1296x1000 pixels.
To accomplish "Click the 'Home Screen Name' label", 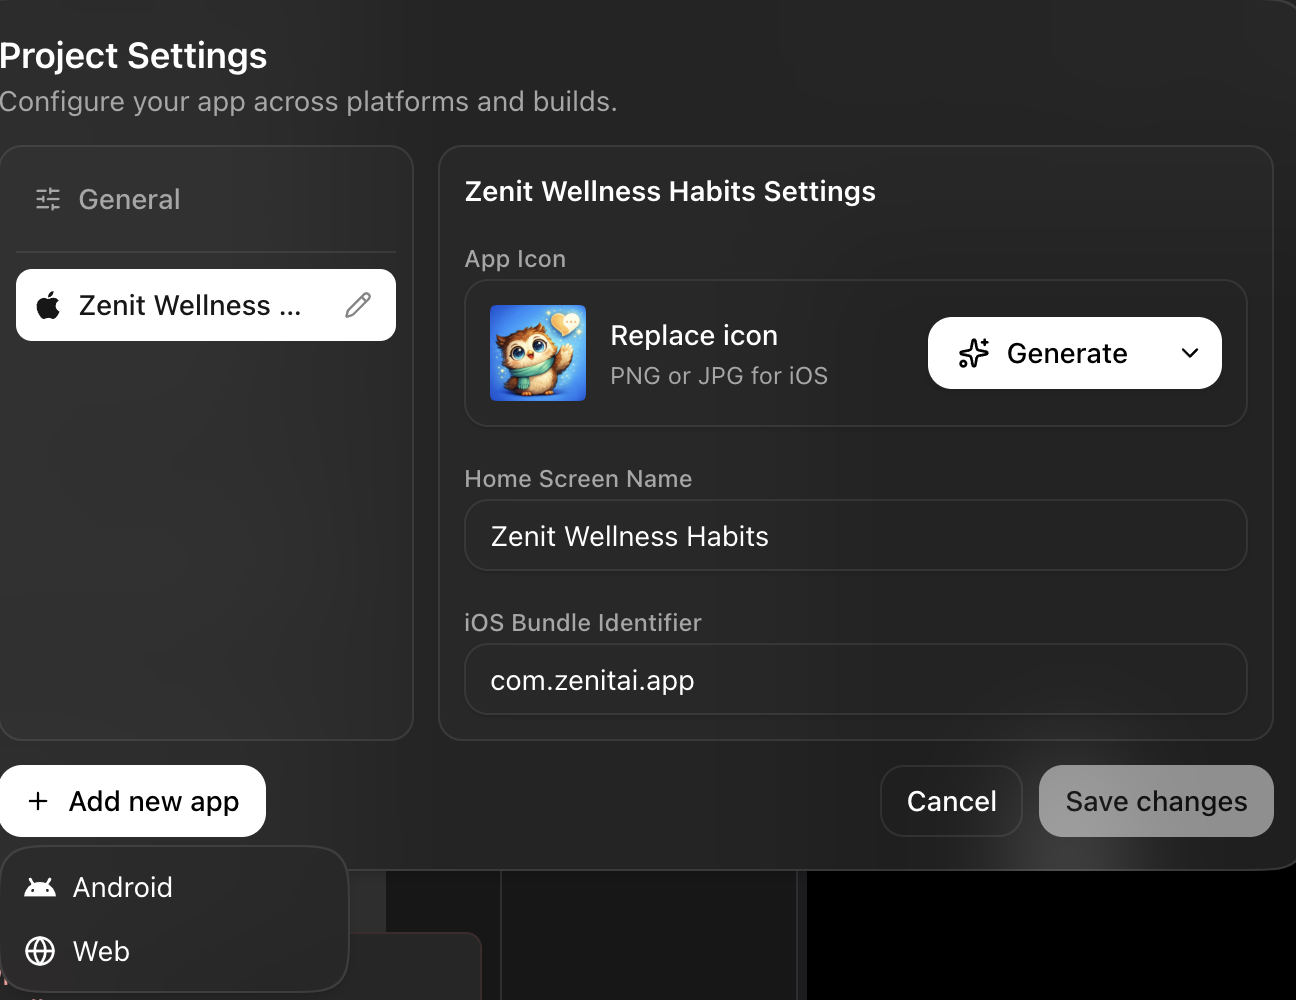I will [578, 479].
